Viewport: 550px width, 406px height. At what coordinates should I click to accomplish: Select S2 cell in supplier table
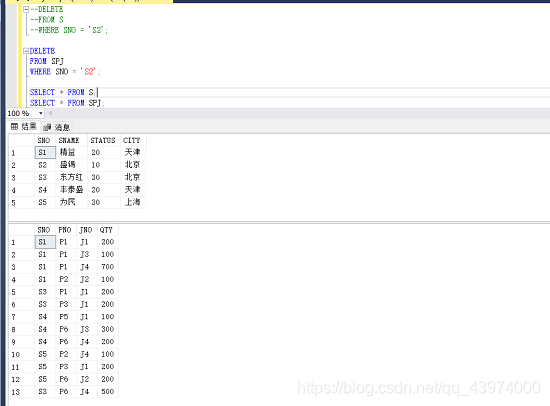coord(45,165)
